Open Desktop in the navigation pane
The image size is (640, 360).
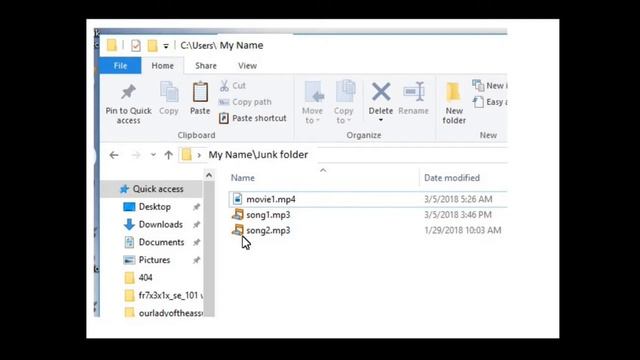point(155,207)
